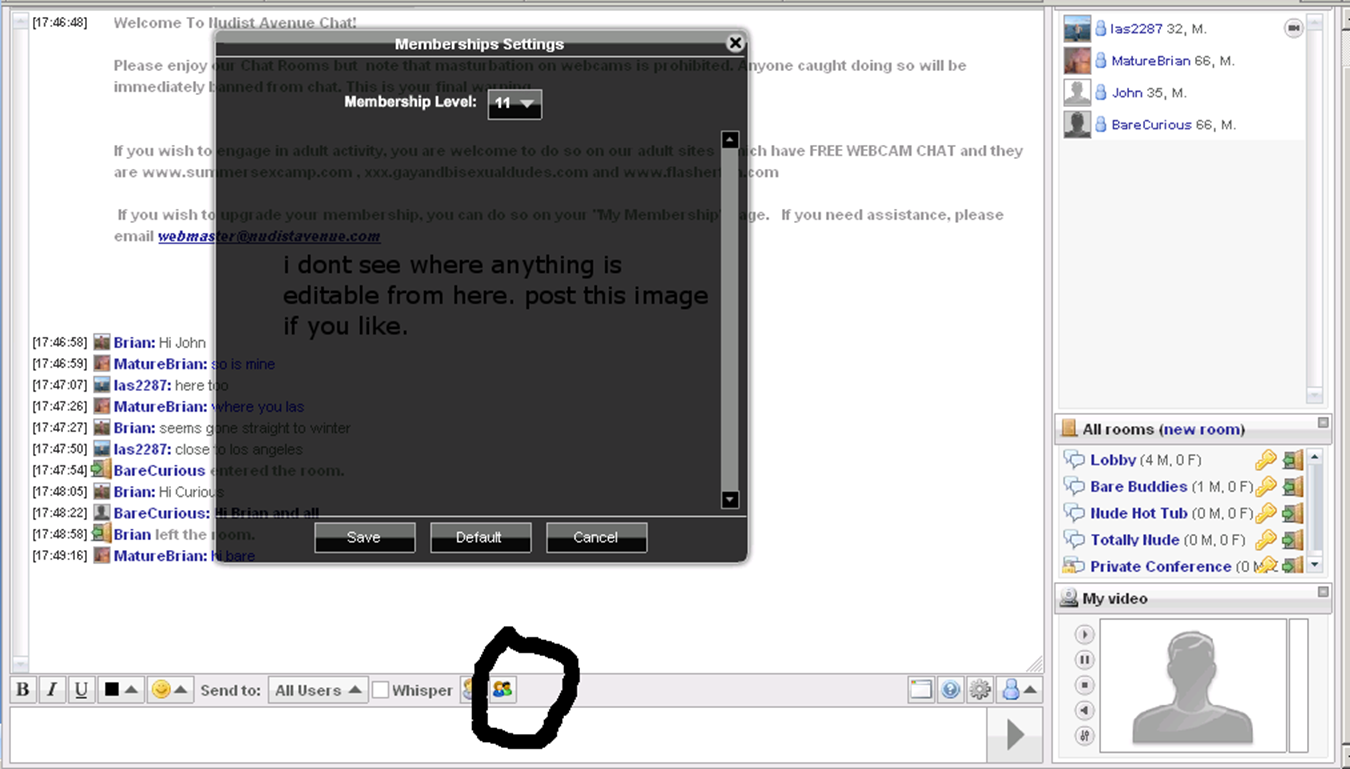Click the new room link
Screen dimensions: 1350x769
pyautogui.click(x=1202, y=429)
